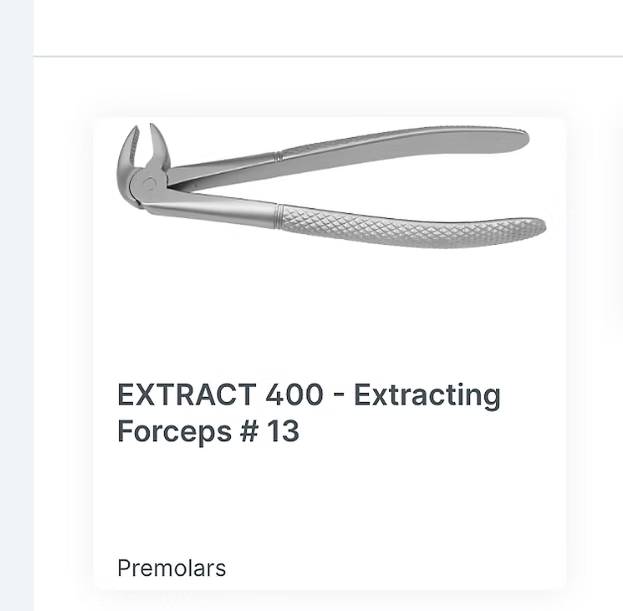Click the extracting forceps product image
623x611 pixels.
pos(330,185)
